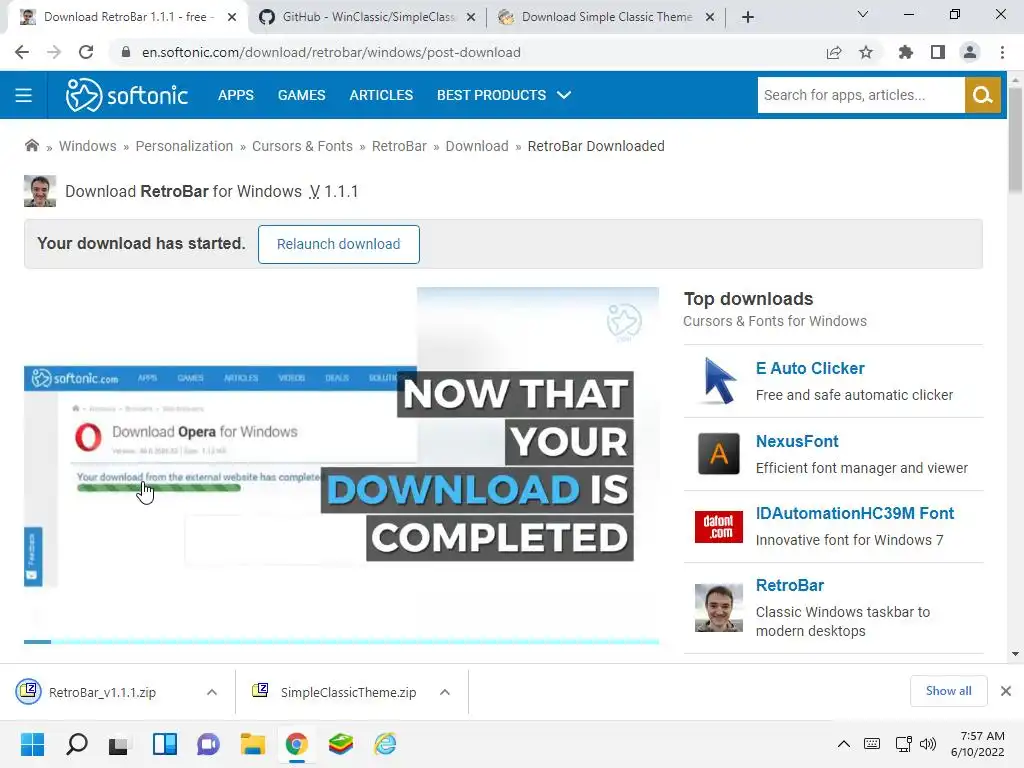Click the dafont.com icon

(718, 526)
